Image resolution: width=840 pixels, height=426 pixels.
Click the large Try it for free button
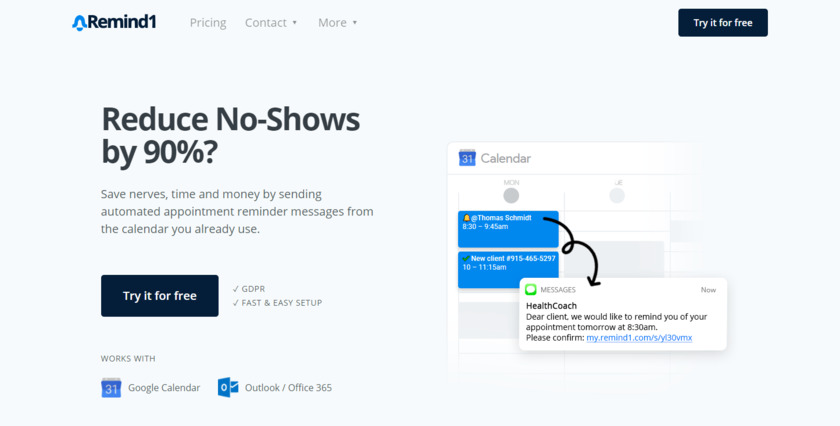tap(160, 296)
